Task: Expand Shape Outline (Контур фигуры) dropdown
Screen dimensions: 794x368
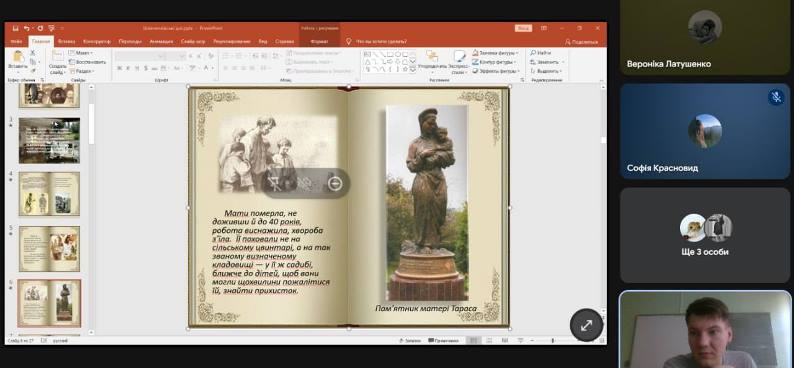Action: (x=495, y=62)
